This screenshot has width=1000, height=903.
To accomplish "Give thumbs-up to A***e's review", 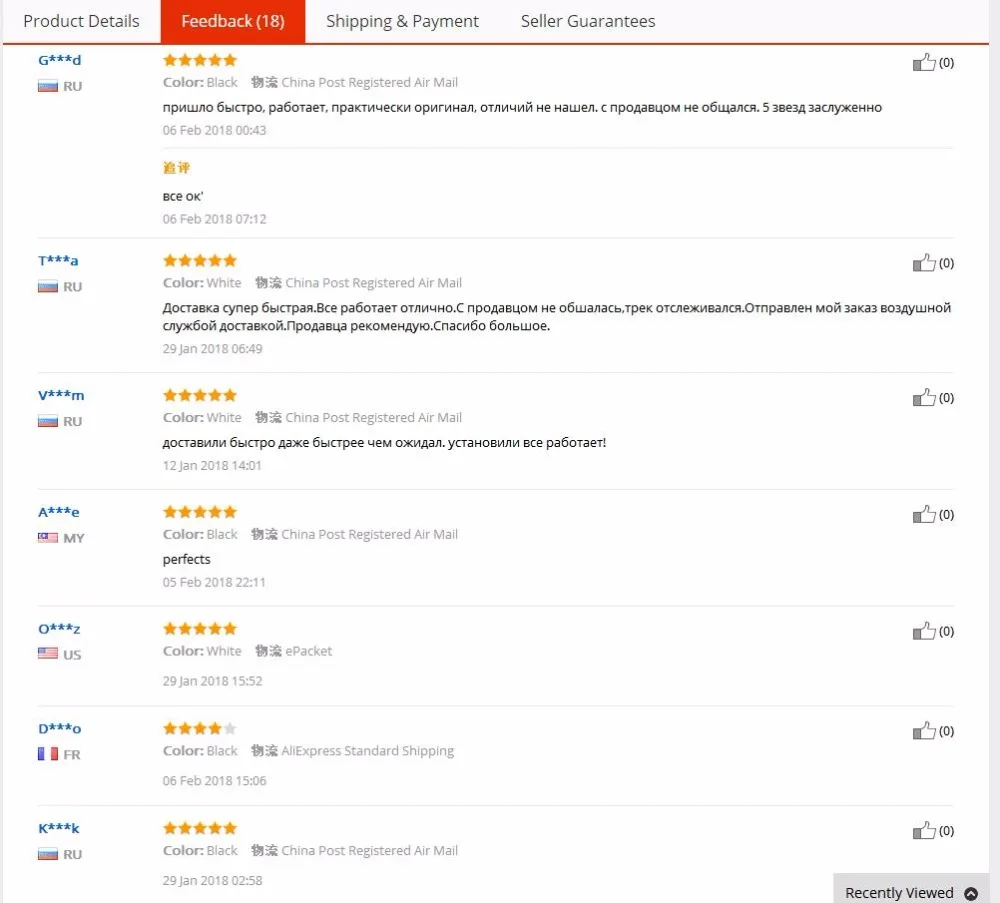I will coord(923,514).
